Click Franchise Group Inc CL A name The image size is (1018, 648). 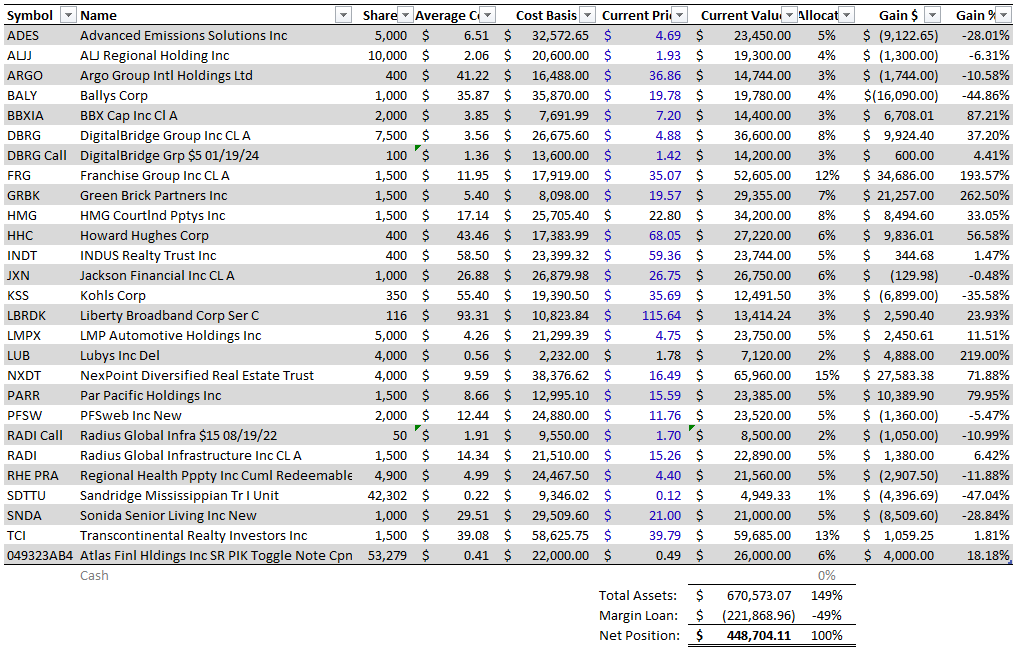pos(155,176)
